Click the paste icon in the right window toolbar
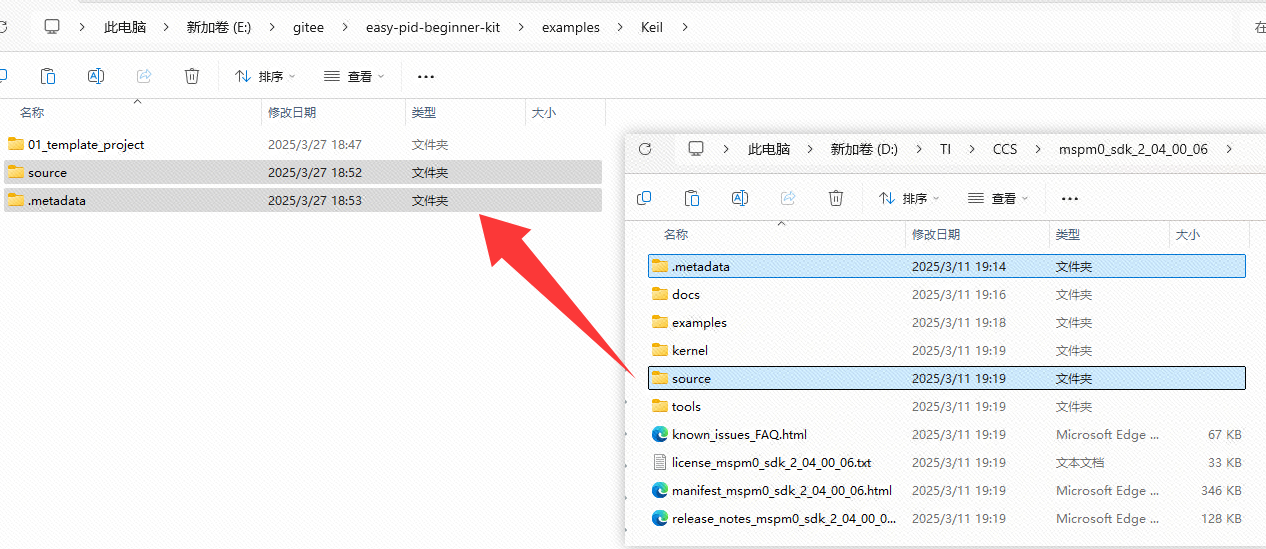This screenshot has height=549, width=1266. tap(692, 198)
